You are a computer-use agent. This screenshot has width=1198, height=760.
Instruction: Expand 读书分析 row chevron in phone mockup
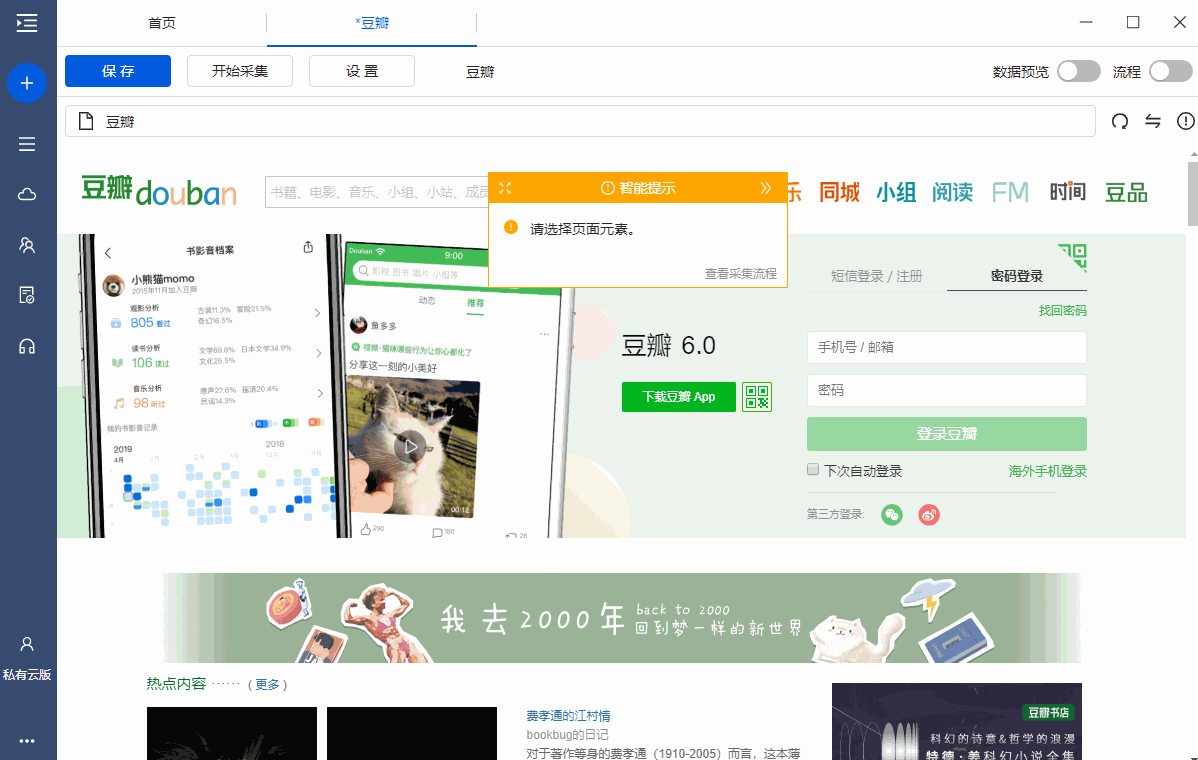click(319, 353)
